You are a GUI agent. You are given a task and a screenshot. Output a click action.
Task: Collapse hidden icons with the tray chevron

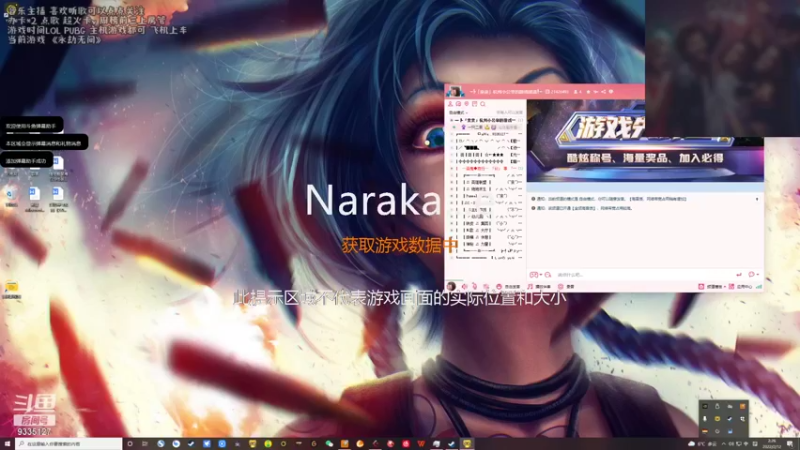[723, 444]
